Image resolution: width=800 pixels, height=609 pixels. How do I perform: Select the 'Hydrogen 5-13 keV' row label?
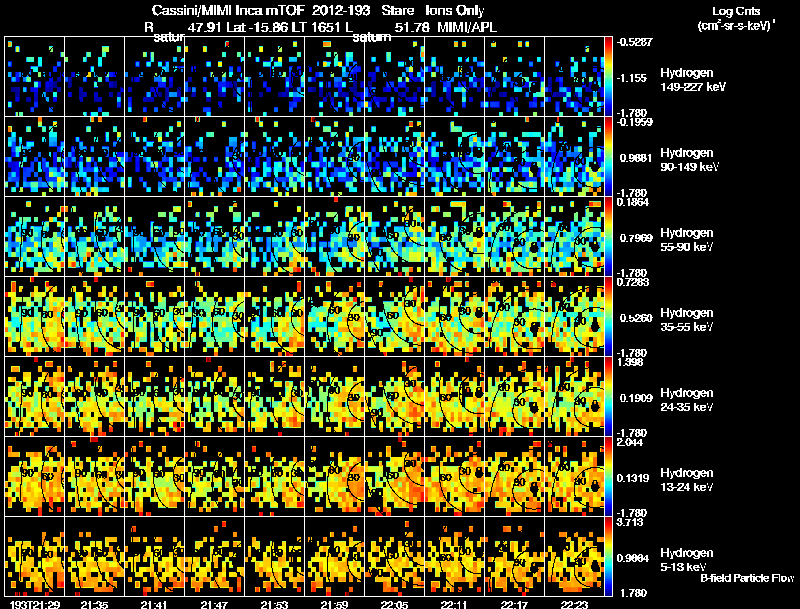point(686,560)
